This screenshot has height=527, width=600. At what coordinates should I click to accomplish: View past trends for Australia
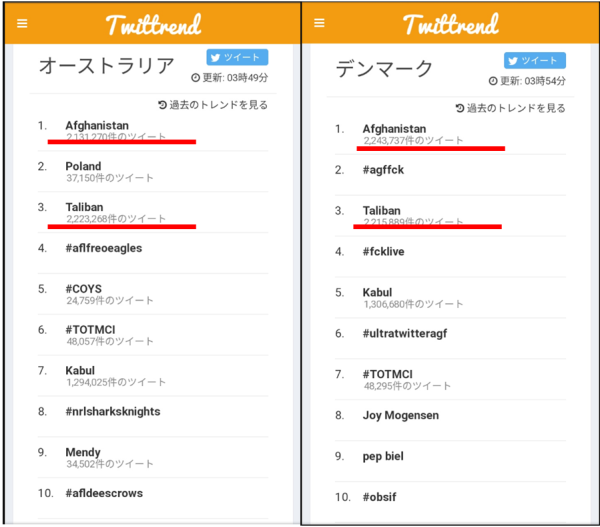tap(213, 105)
